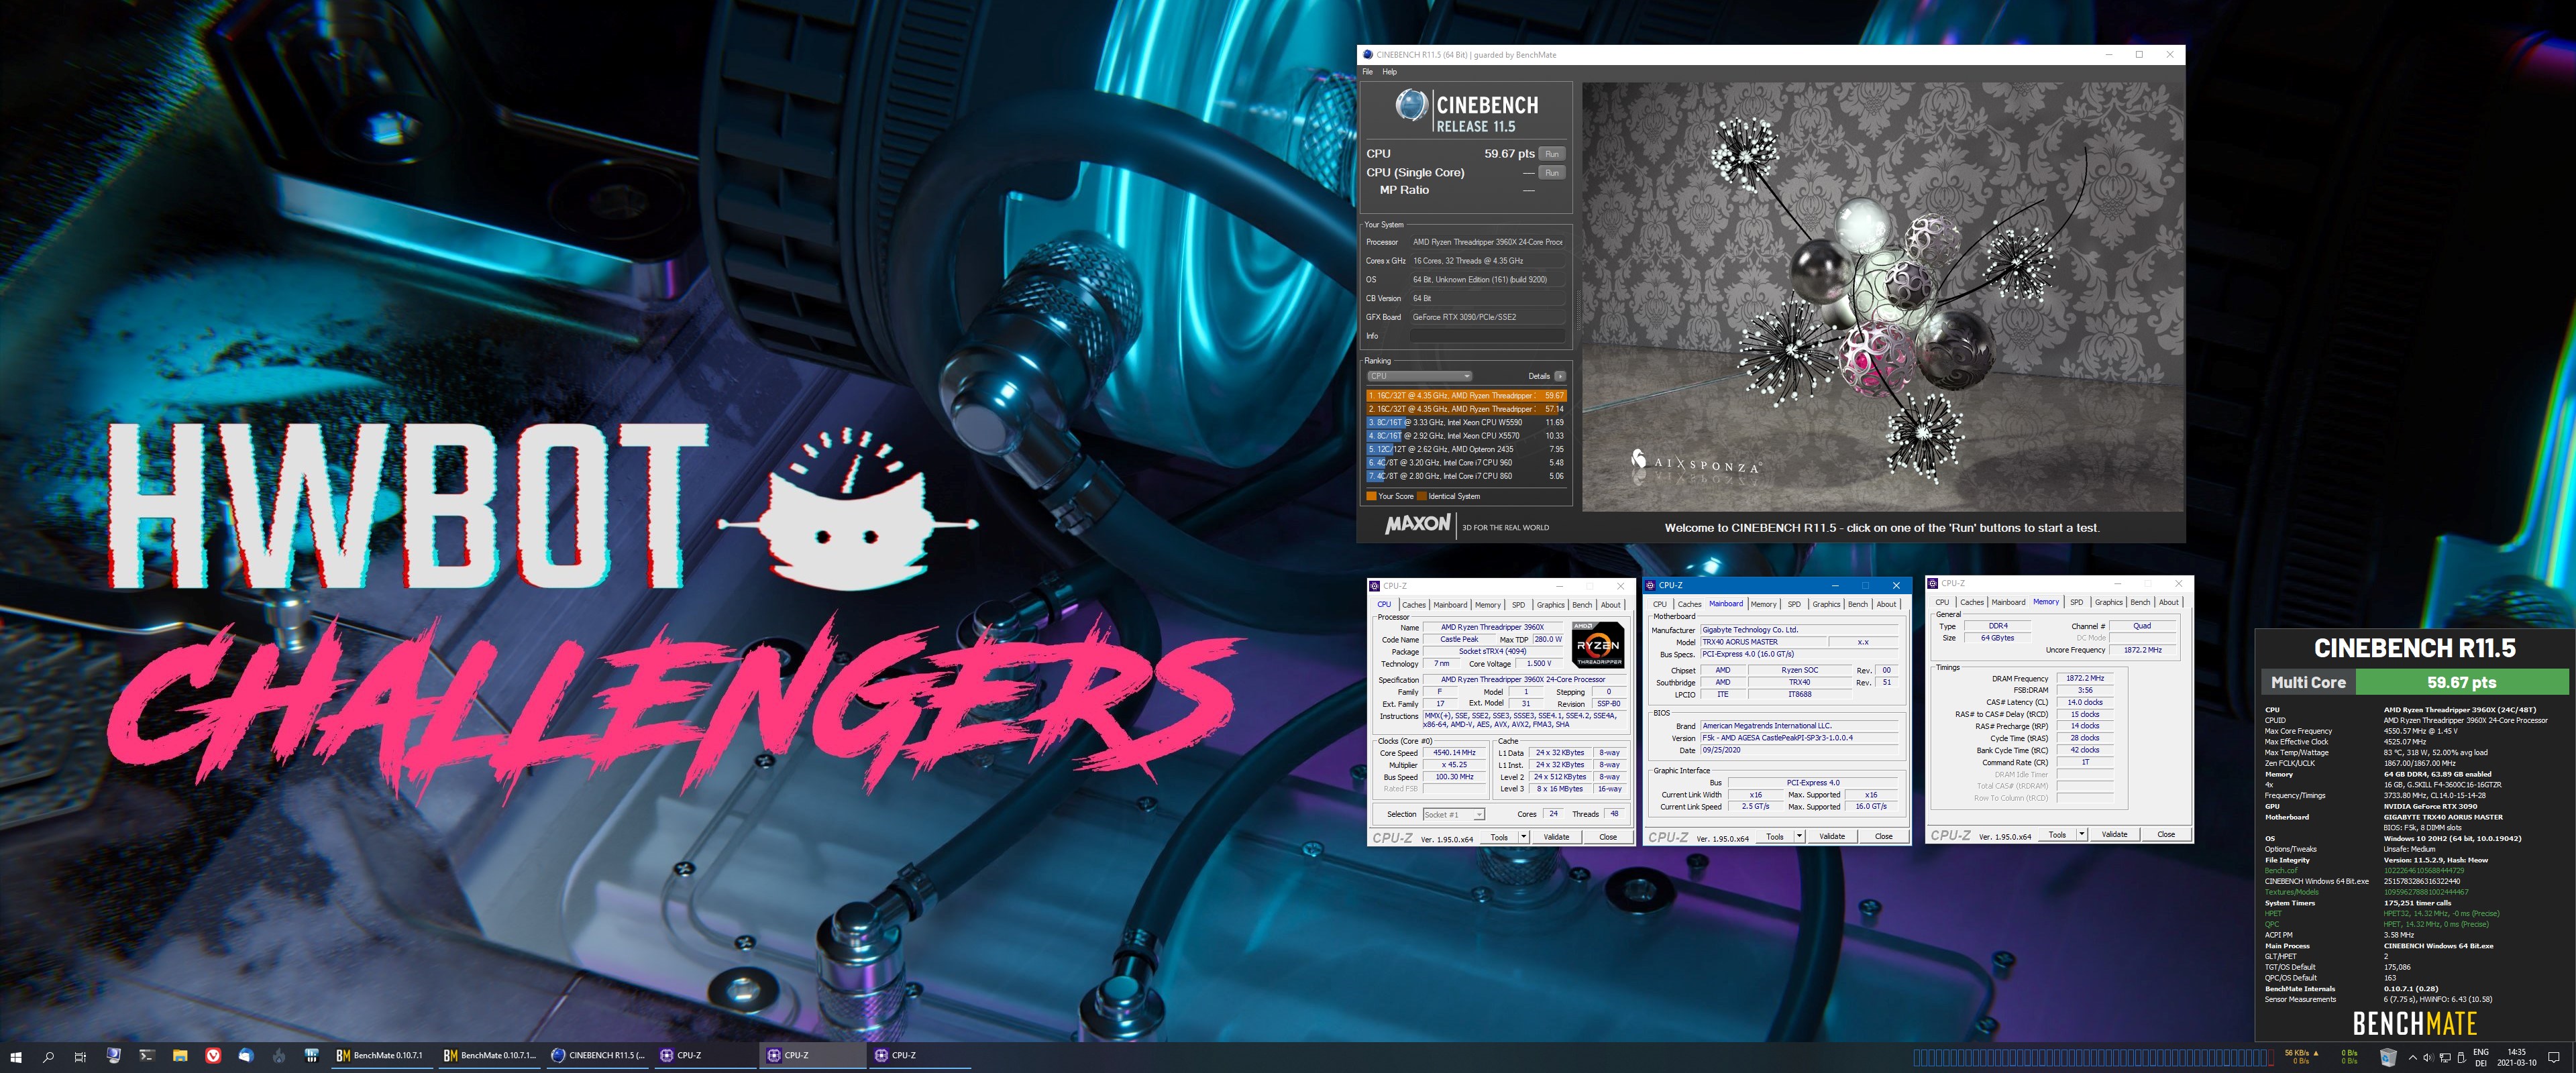Select AMD Opteron 2435 ranking row
The image size is (2576, 1073).
coord(1466,449)
